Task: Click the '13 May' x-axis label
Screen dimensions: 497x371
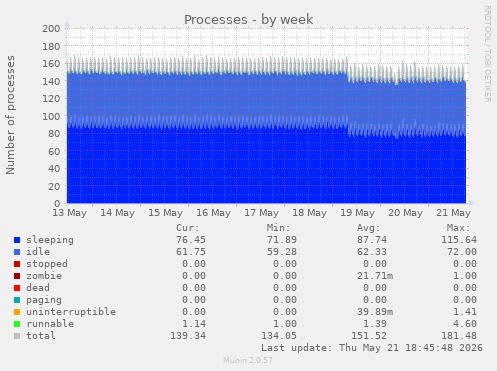Action: click(70, 213)
